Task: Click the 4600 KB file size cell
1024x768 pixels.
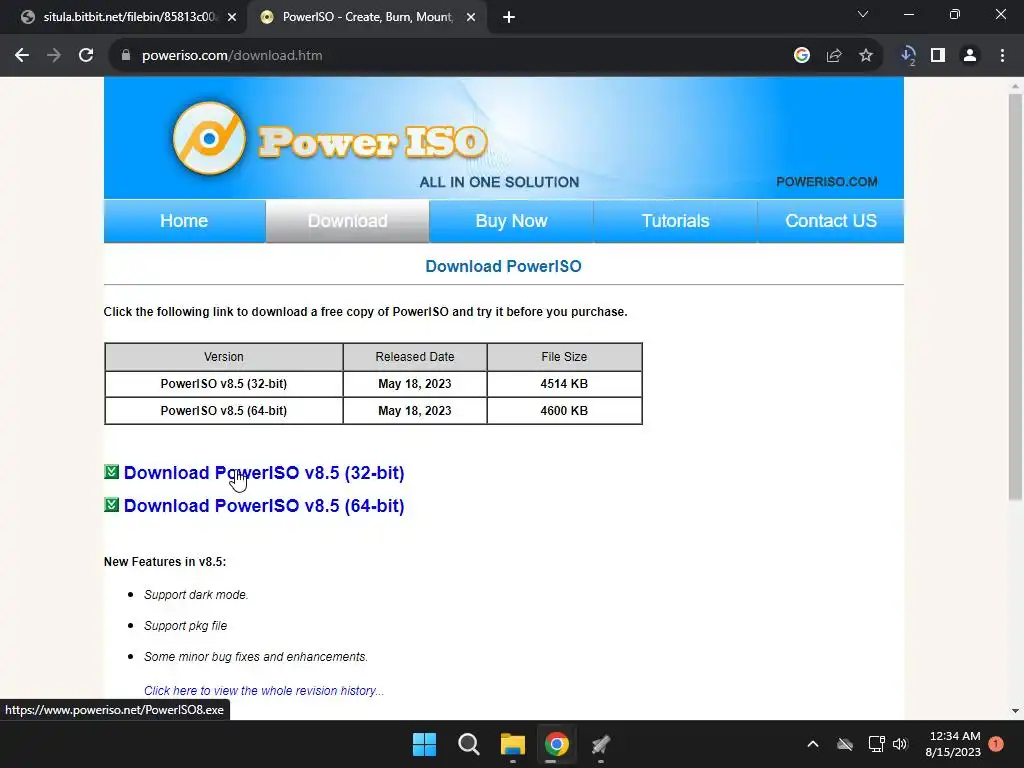Action: (x=564, y=411)
